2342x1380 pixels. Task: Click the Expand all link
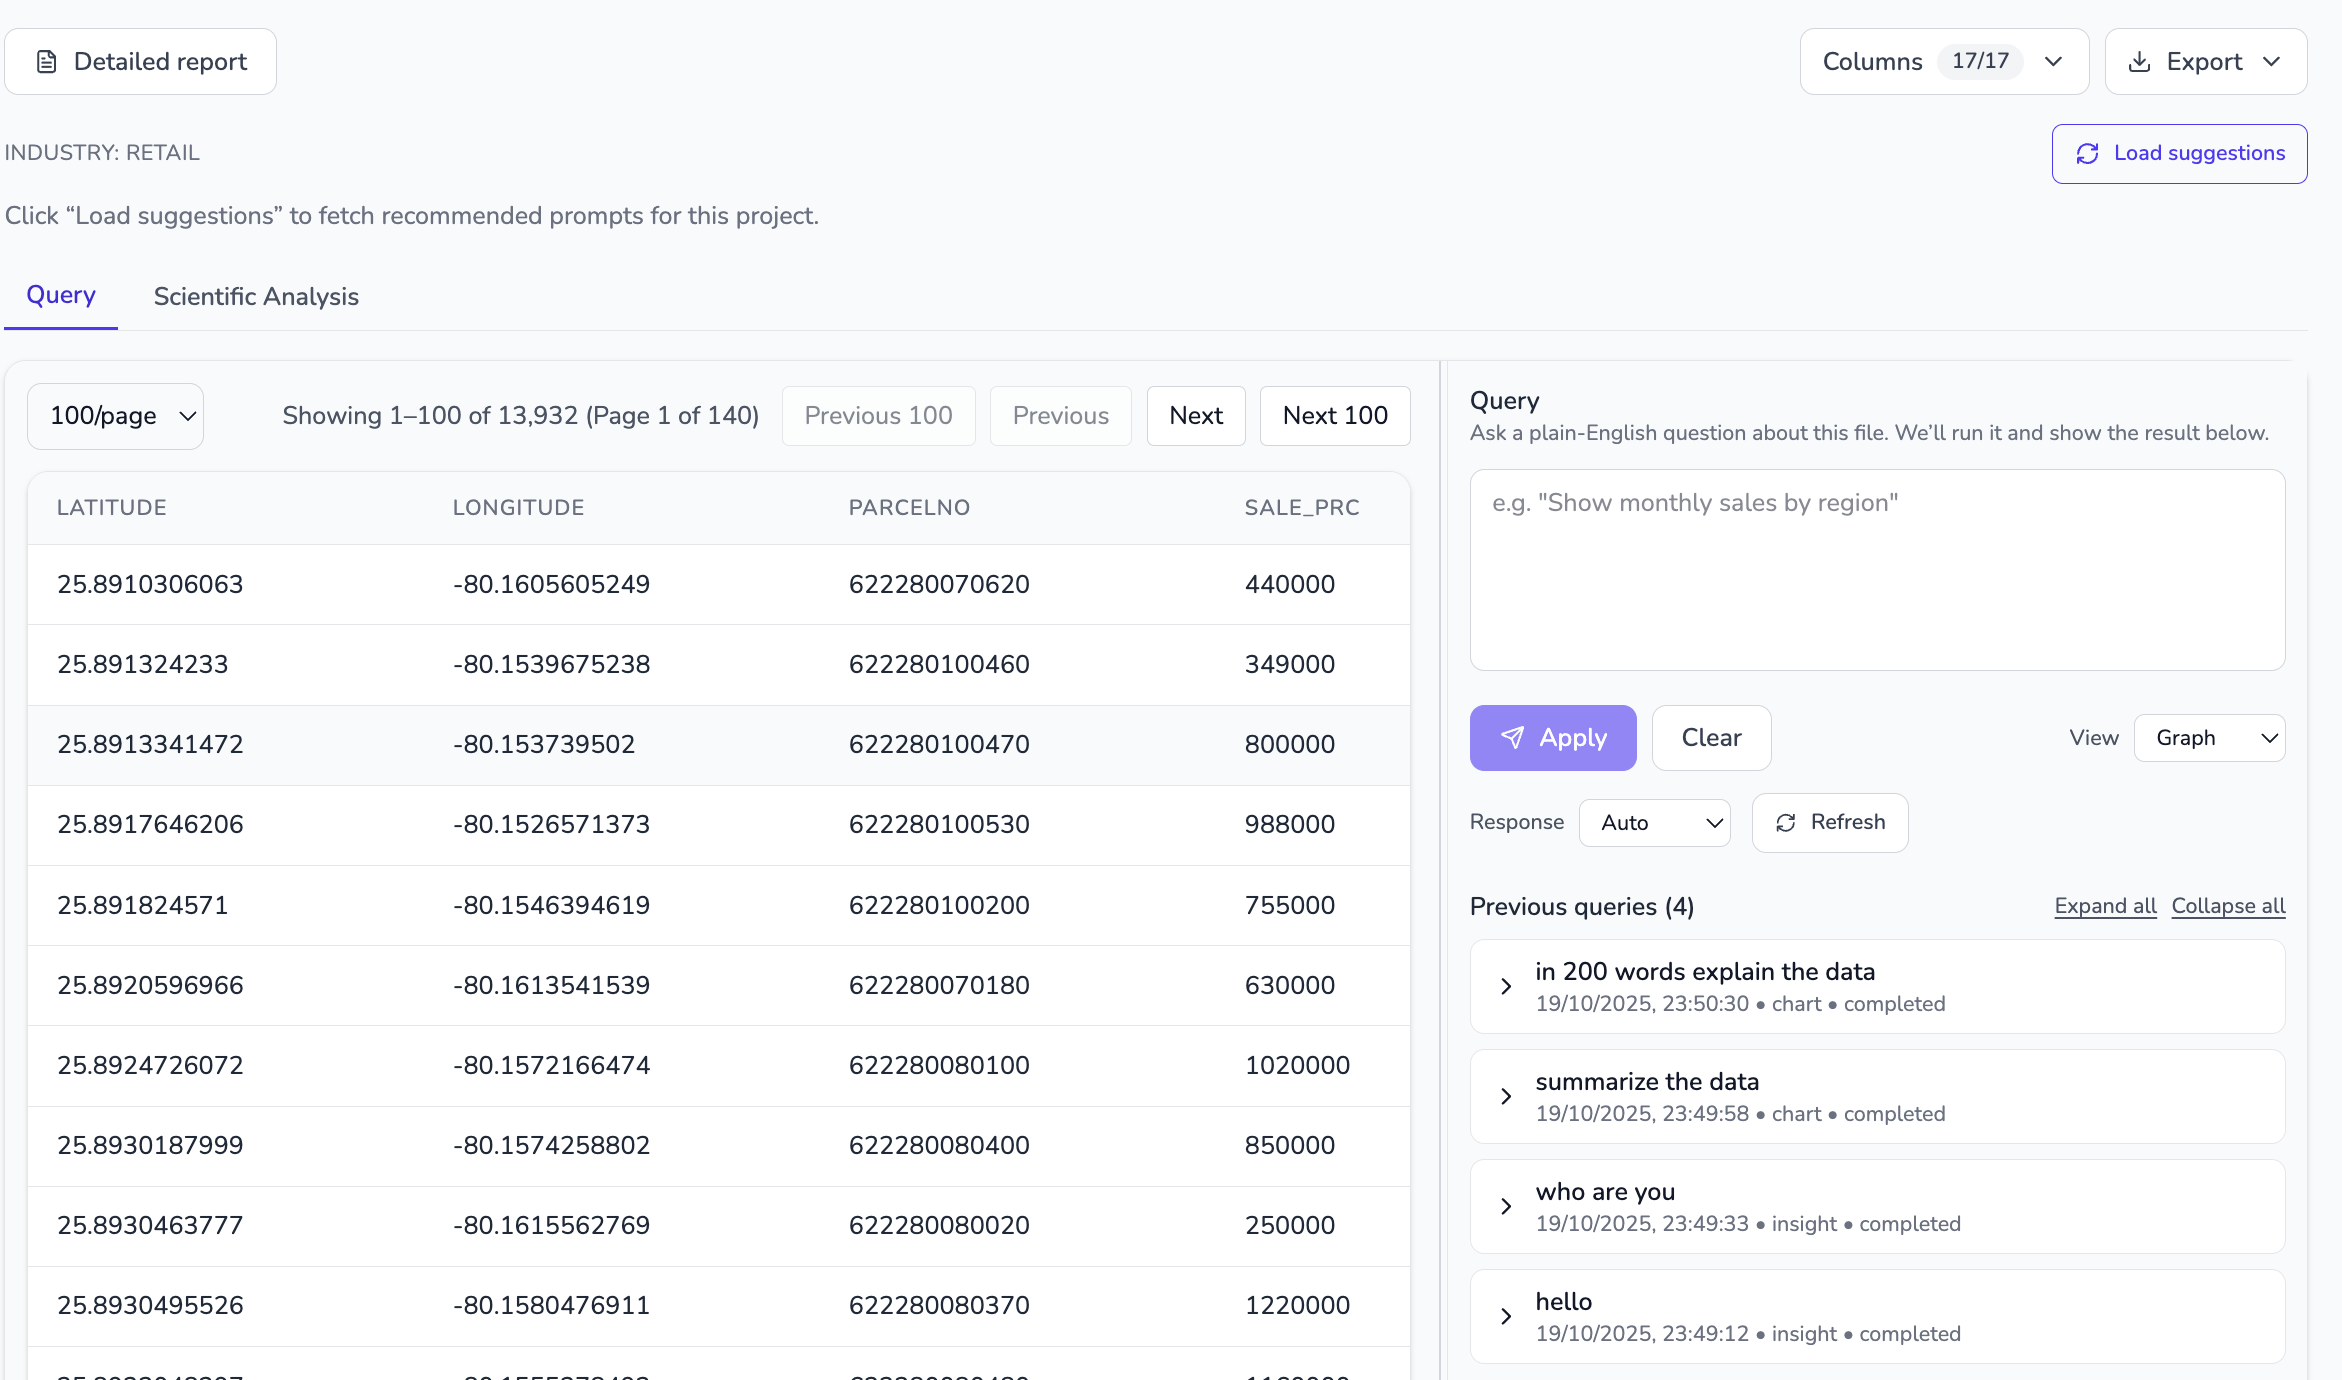click(x=2105, y=906)
